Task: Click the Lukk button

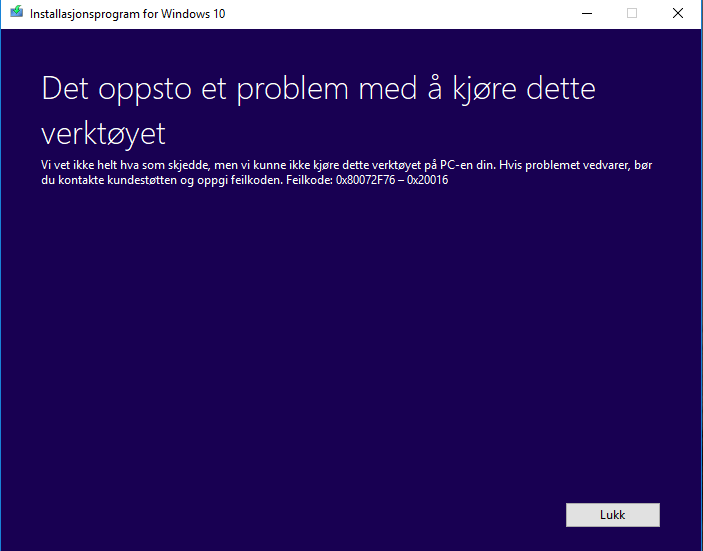Action: click(612, 515)
